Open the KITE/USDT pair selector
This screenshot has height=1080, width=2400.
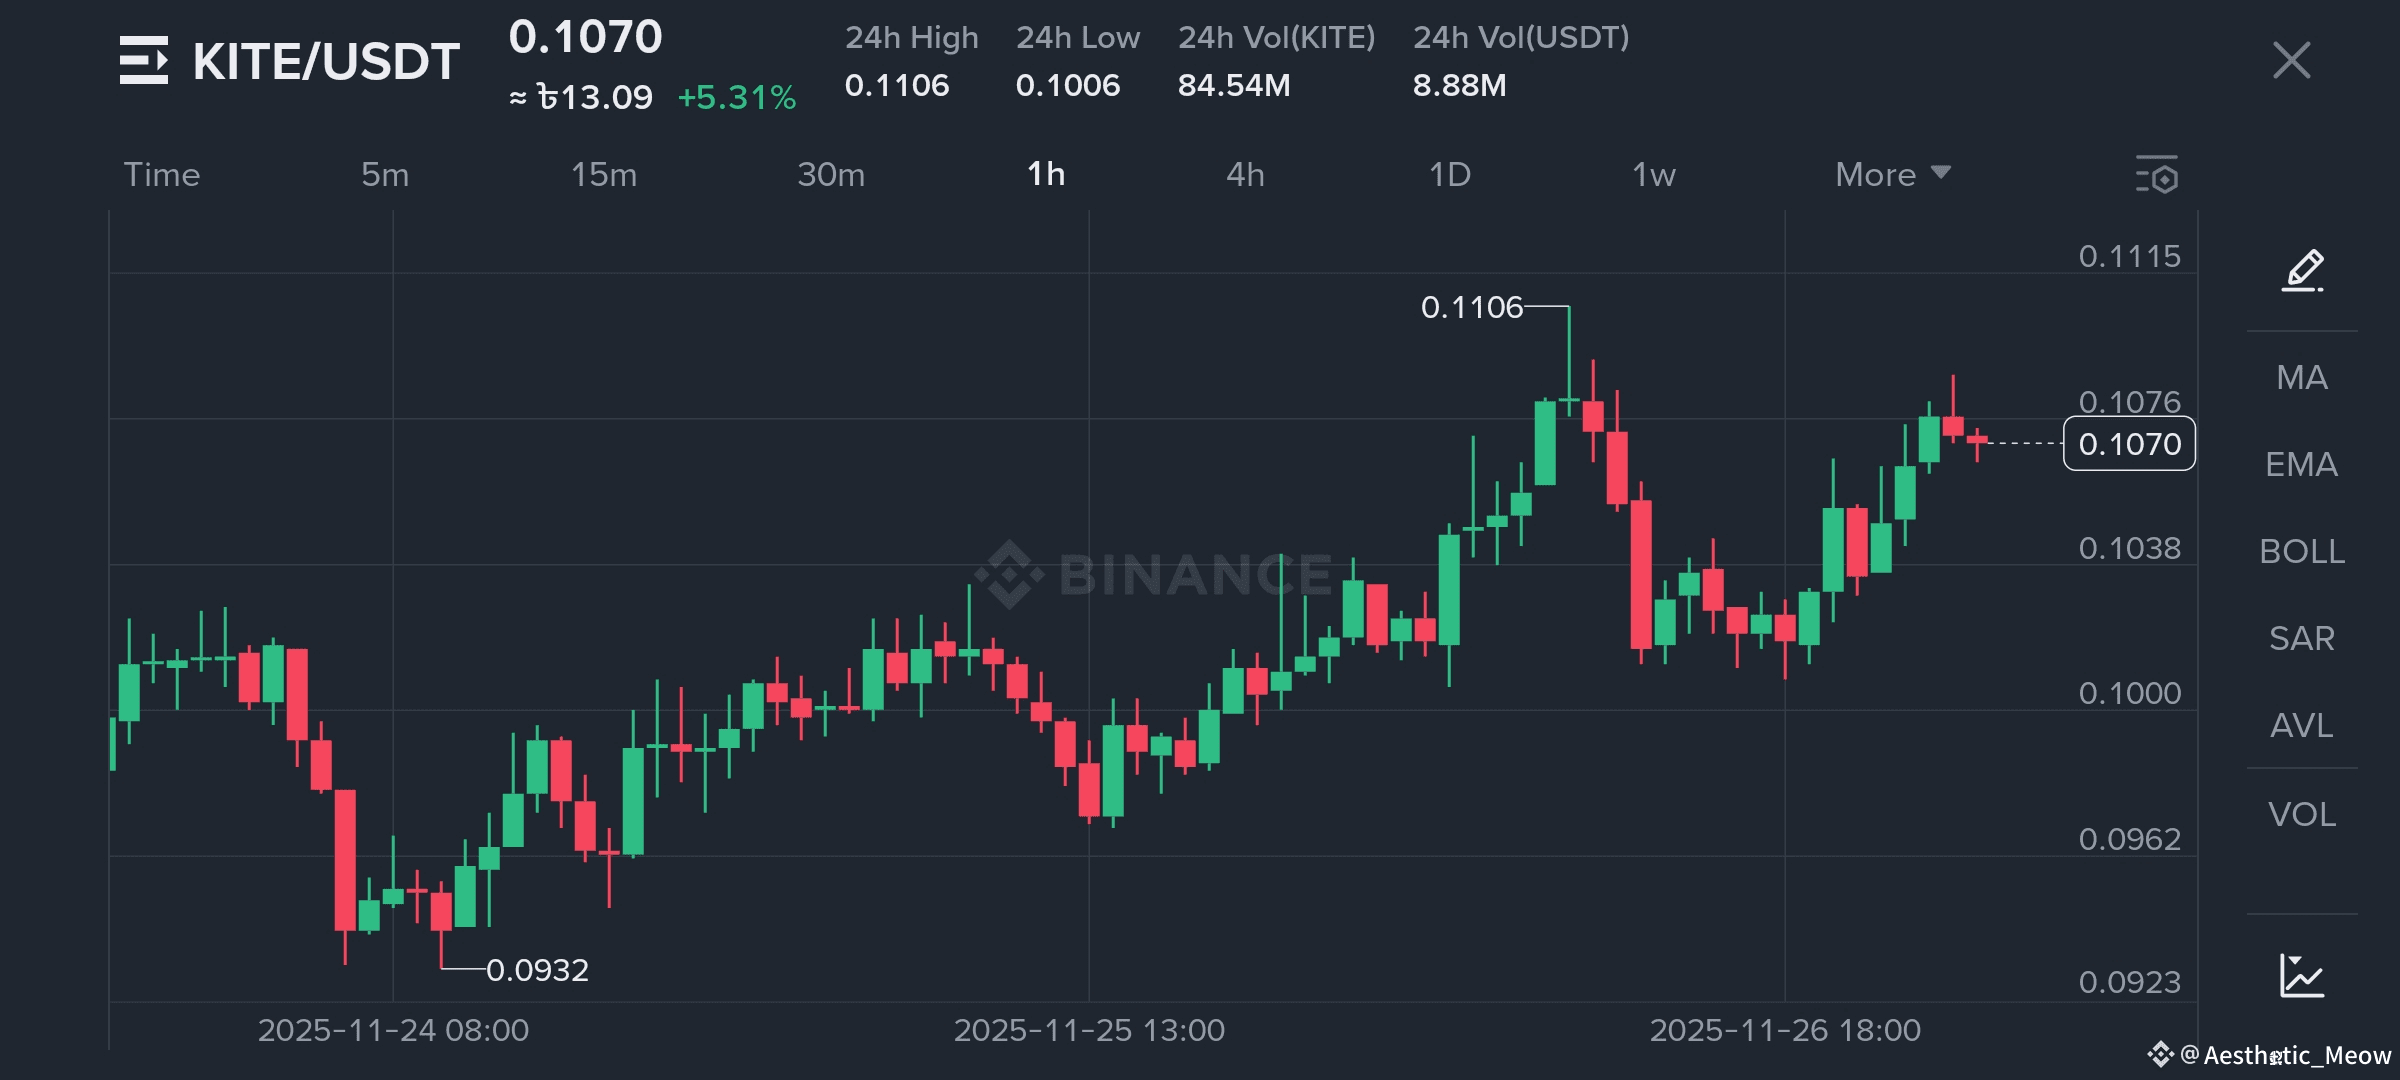(326, 62)
